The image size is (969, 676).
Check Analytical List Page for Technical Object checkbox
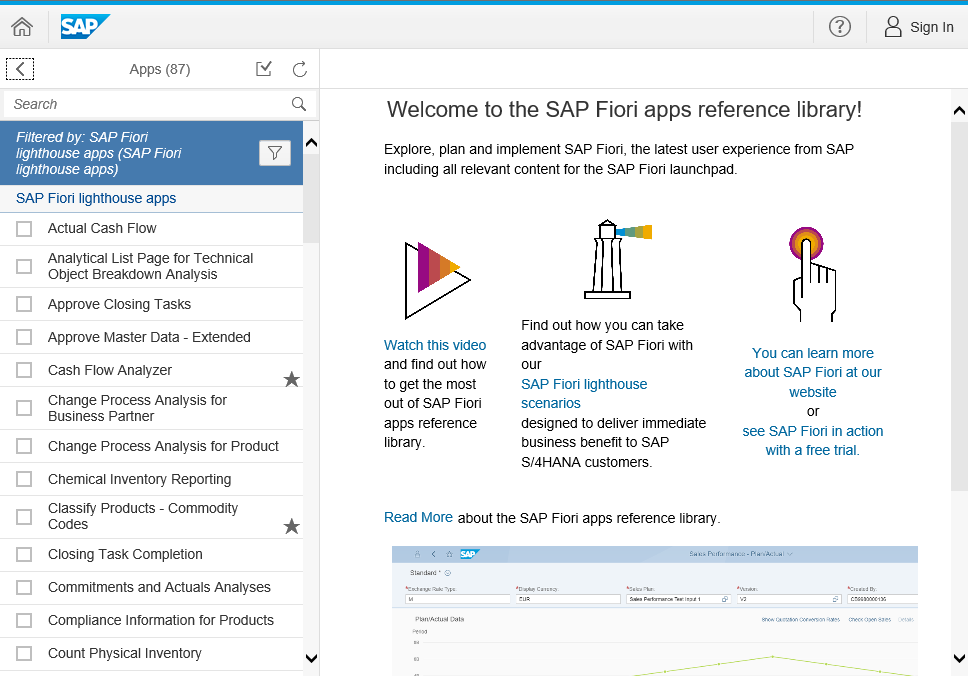click(24, 266)
